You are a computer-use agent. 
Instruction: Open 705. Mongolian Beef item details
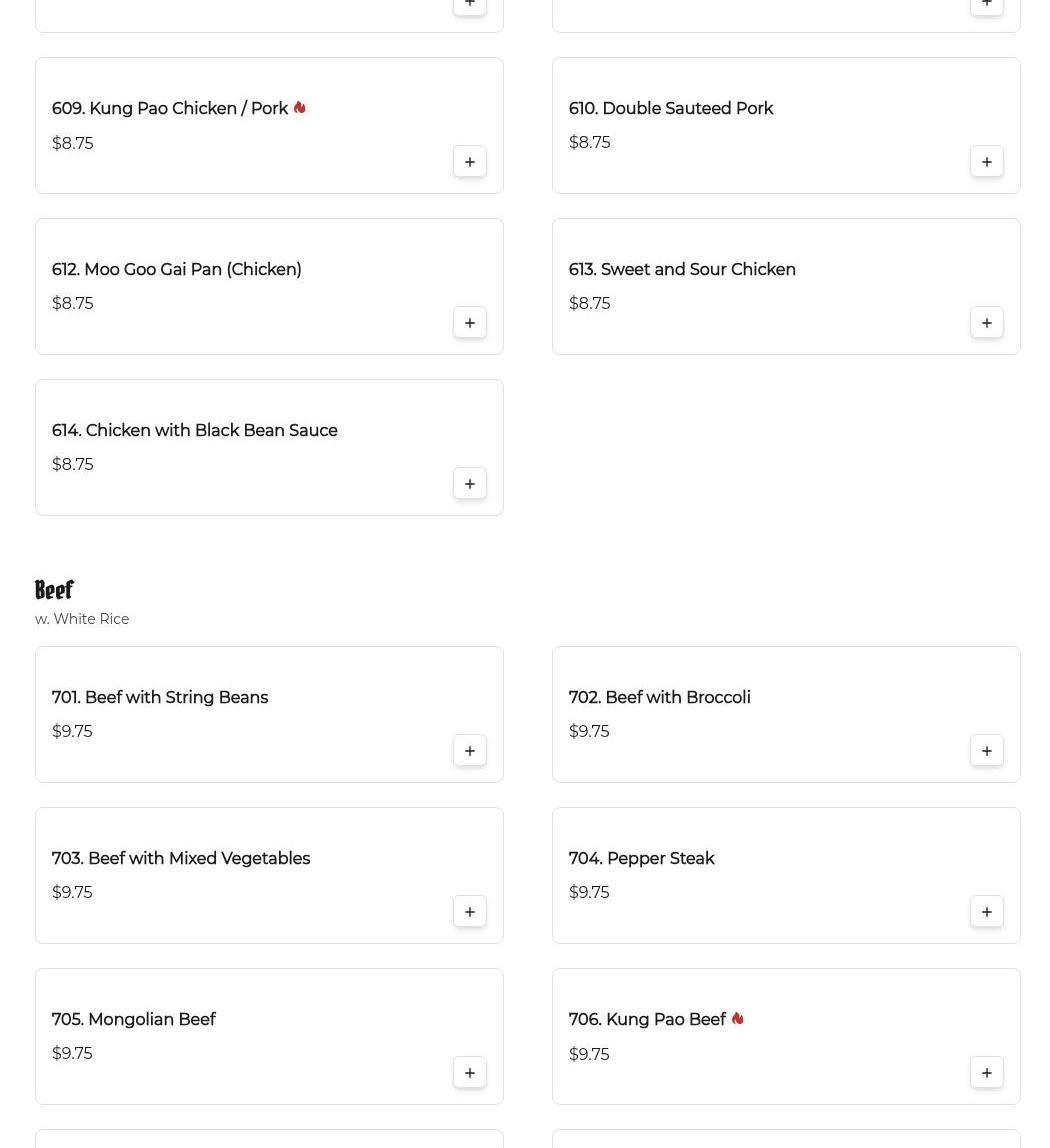(134, 1020)
